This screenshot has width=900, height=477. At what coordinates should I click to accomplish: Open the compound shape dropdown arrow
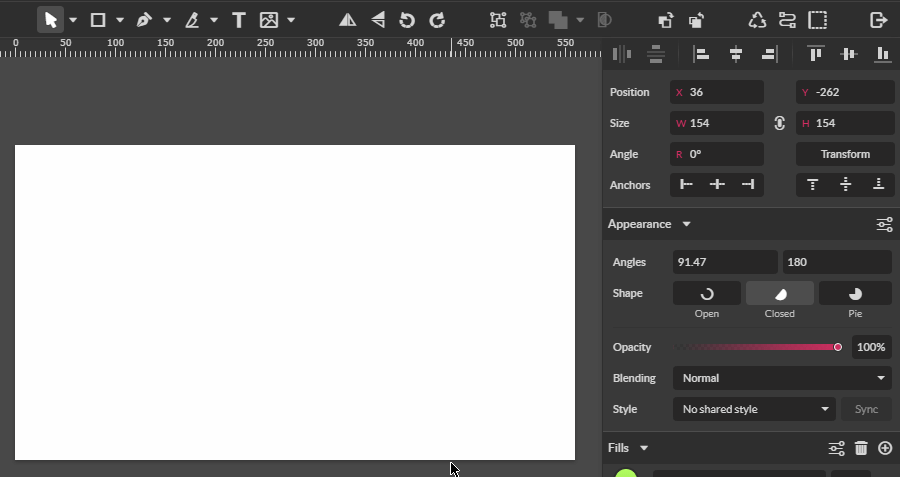click(x=580, y=20)
